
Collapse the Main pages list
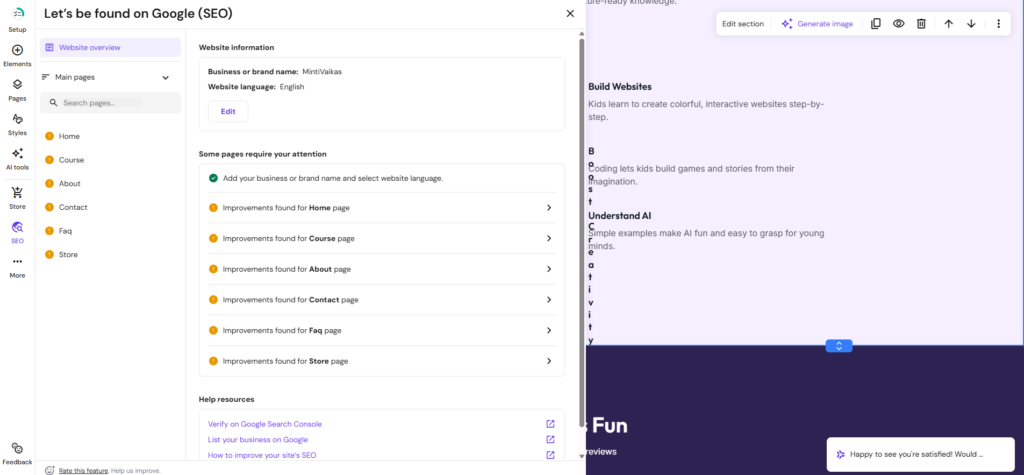click(x=165, y=77)
